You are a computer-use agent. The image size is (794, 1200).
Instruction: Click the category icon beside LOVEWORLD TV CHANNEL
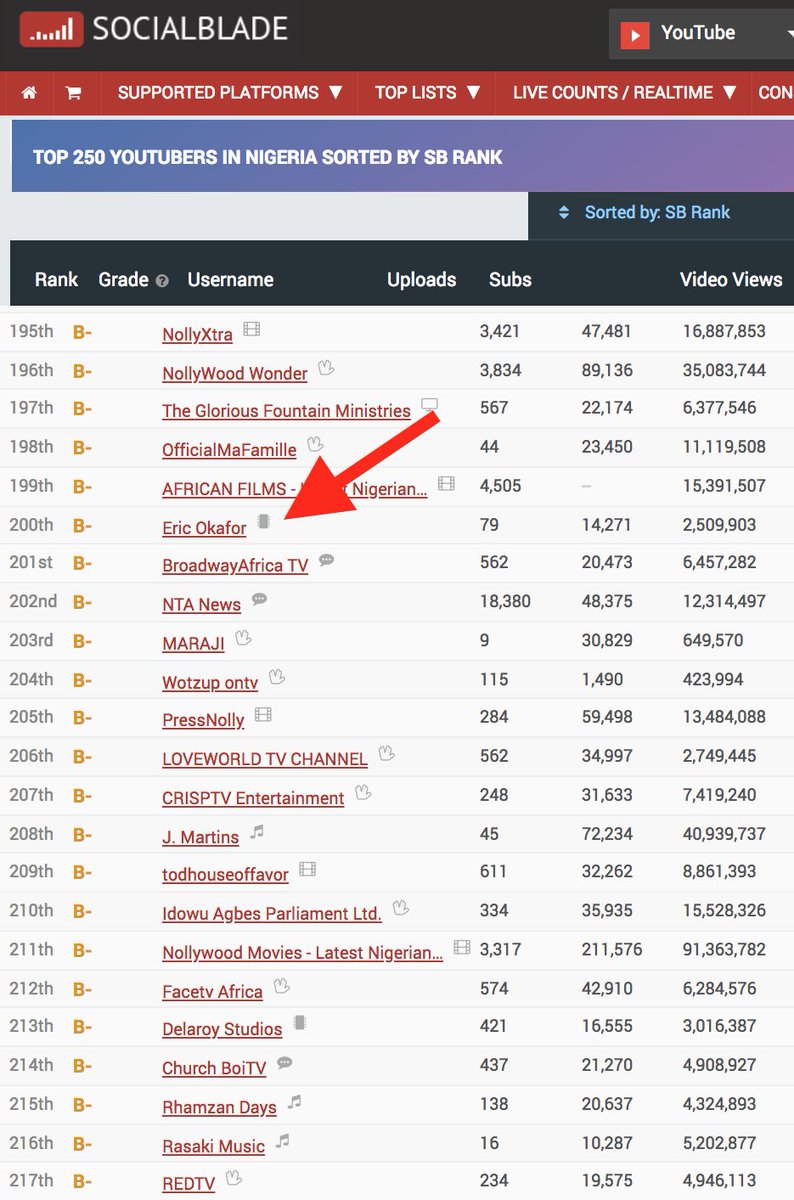(x=386, y=753)
